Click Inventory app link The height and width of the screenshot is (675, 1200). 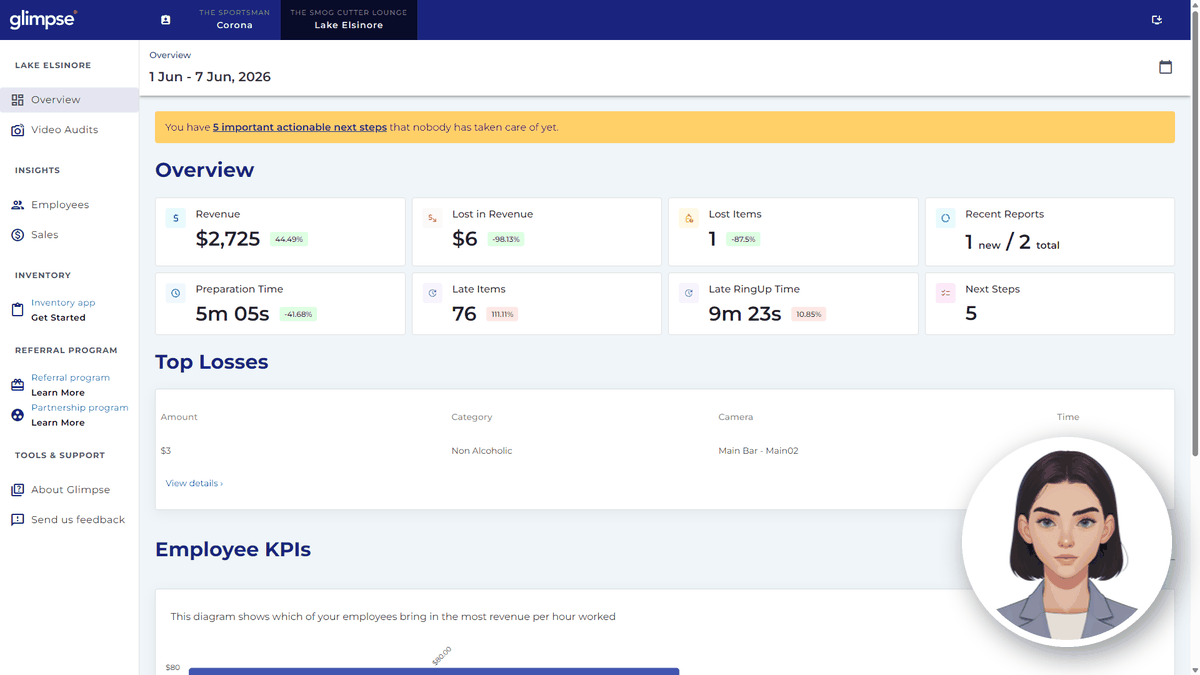point(63,302)
